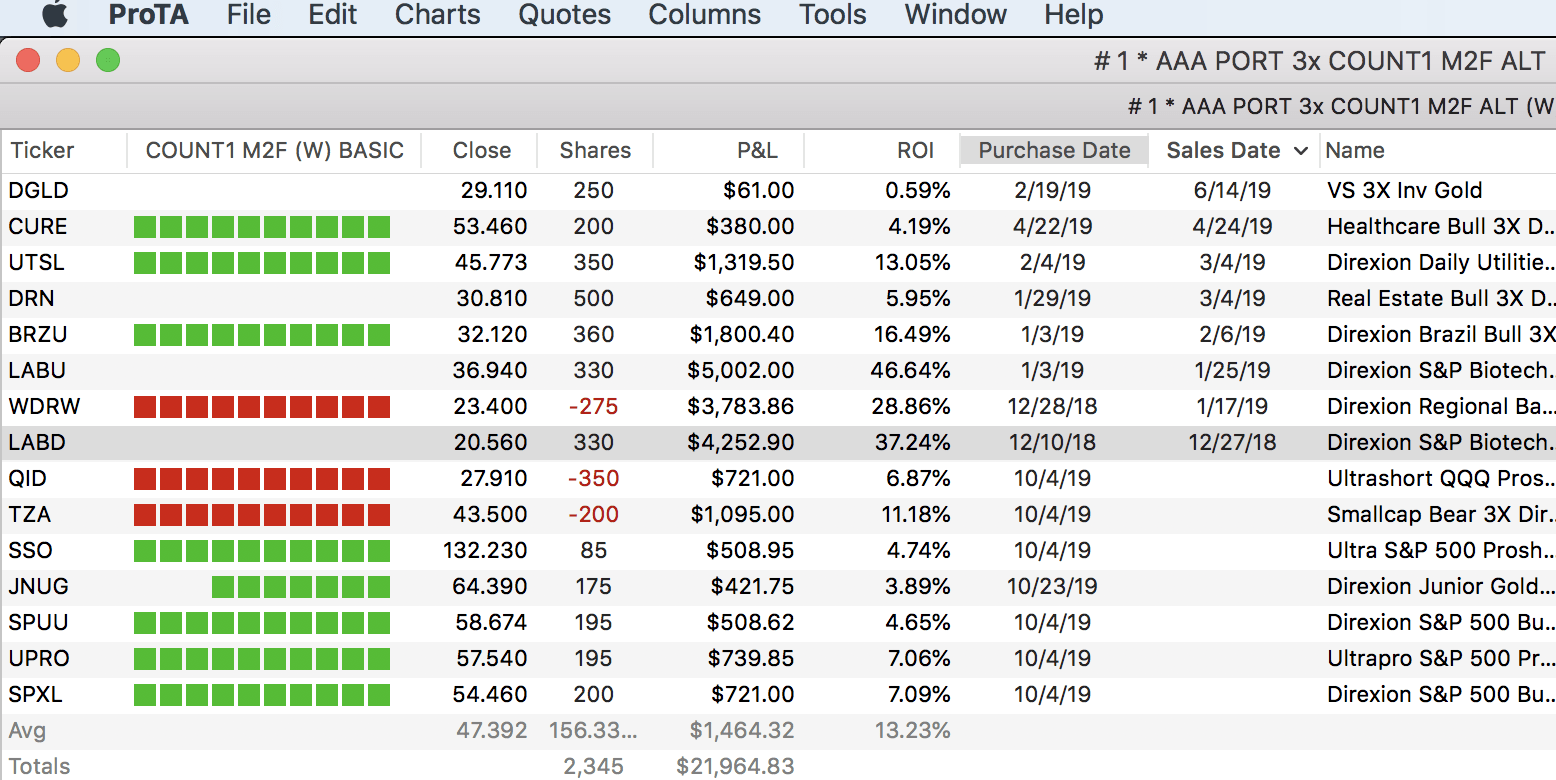Select TZA's negative shares value

593,515
